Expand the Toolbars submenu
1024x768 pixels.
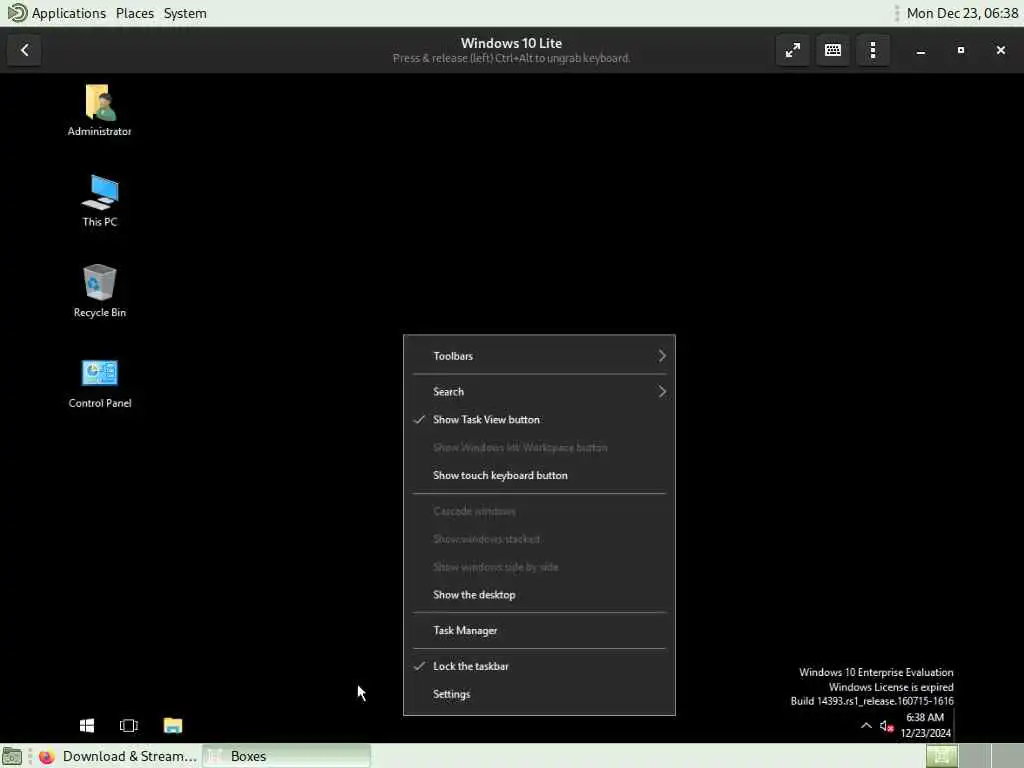pos(539,356)
